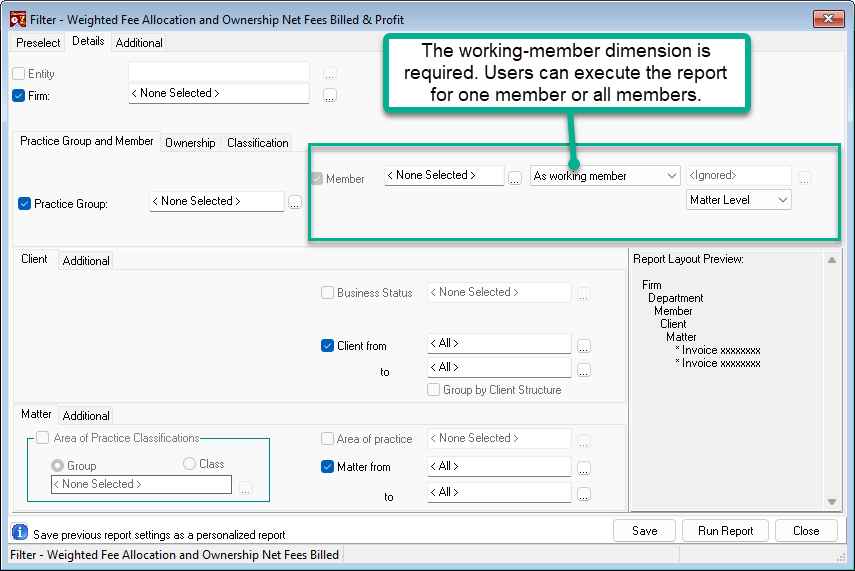Click the Firm None Selected field
The height and width of the screenshot is (571, 855).
(x=219, y=93)
